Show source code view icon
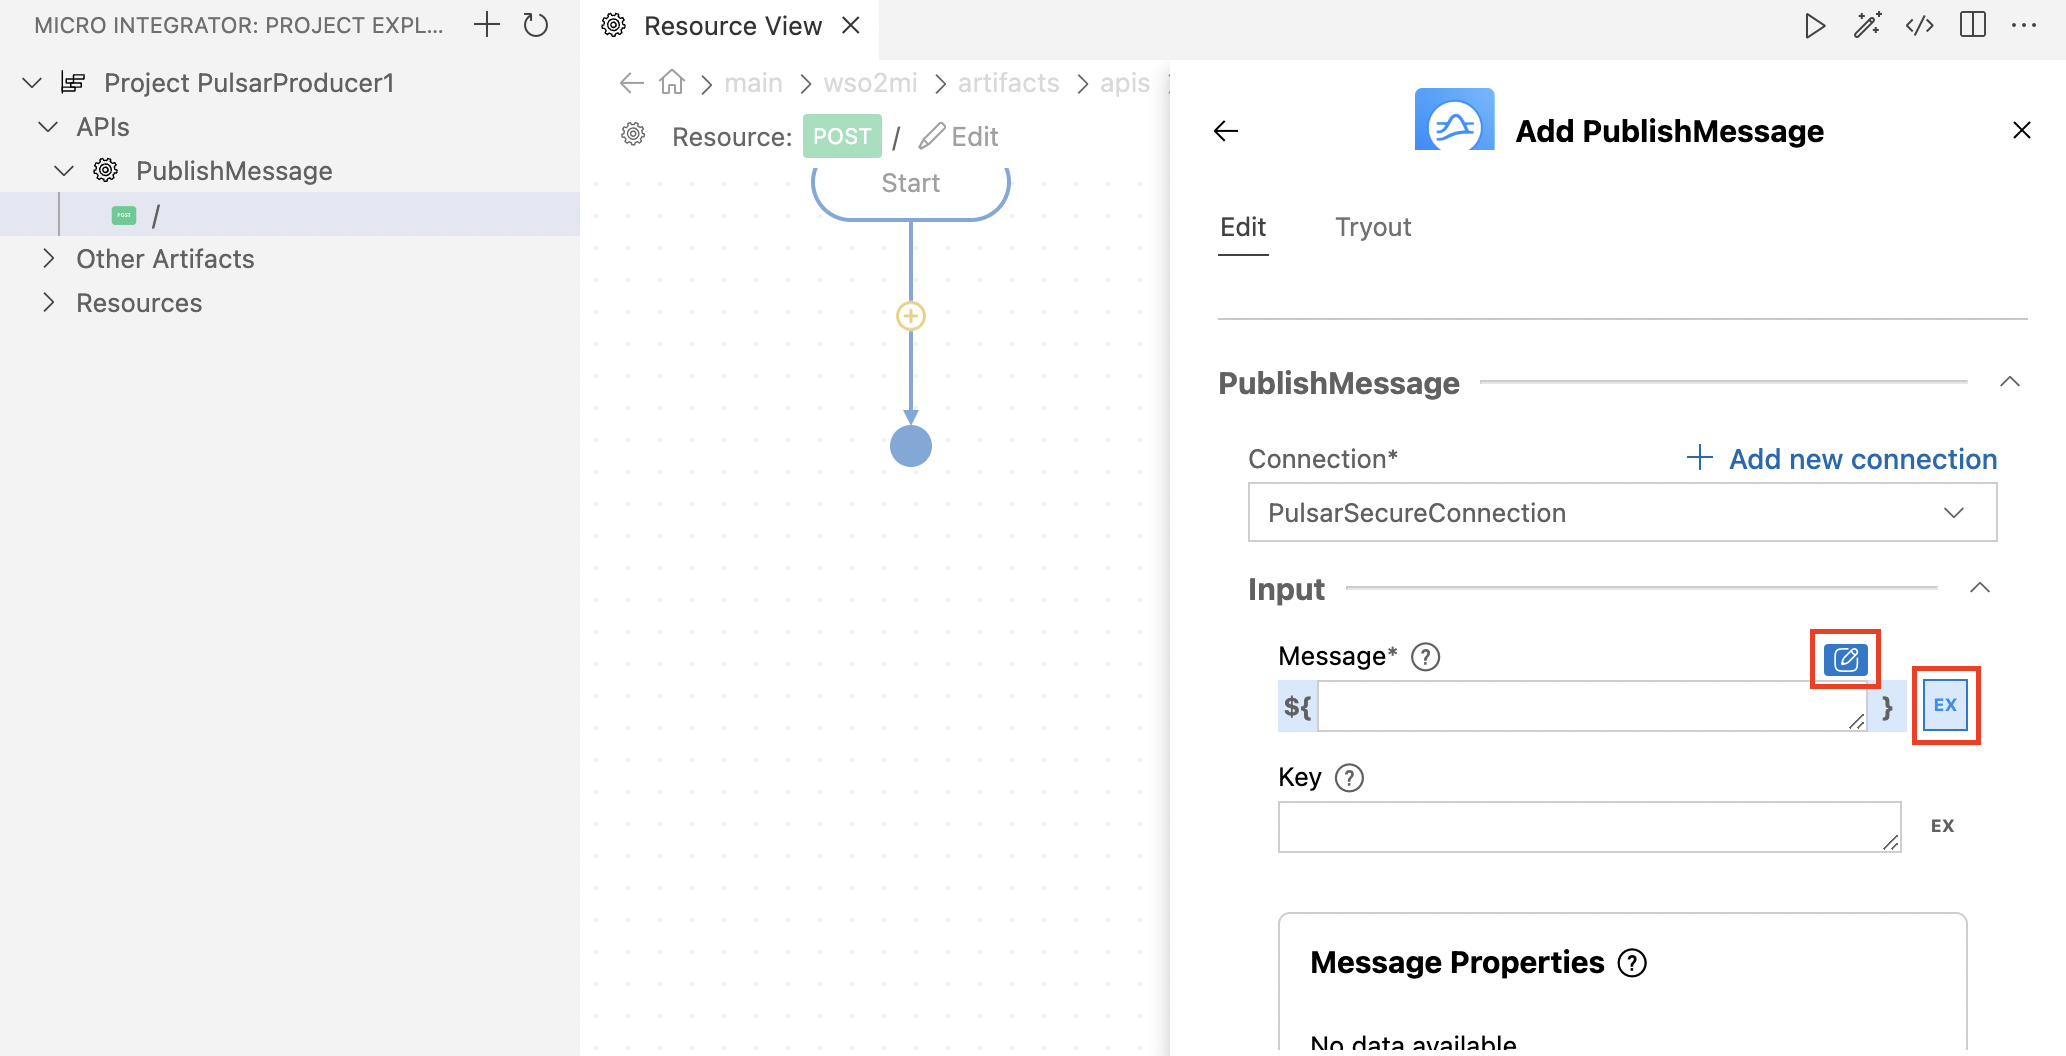 click(x=1919, y=25)
